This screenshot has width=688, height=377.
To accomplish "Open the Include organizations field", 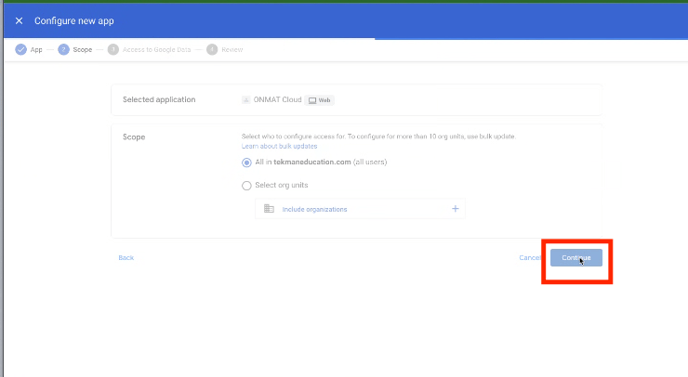I will click(x=360, y=209).
